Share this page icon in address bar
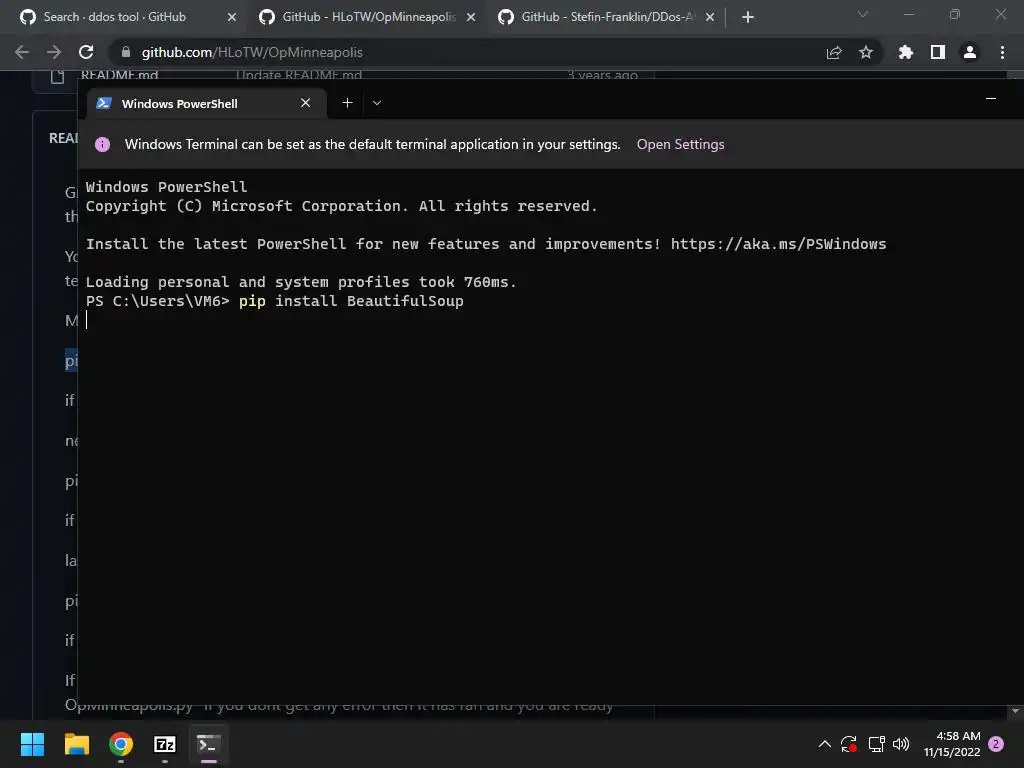Screen dimensions: 1024x768 (x=834, y=52)
